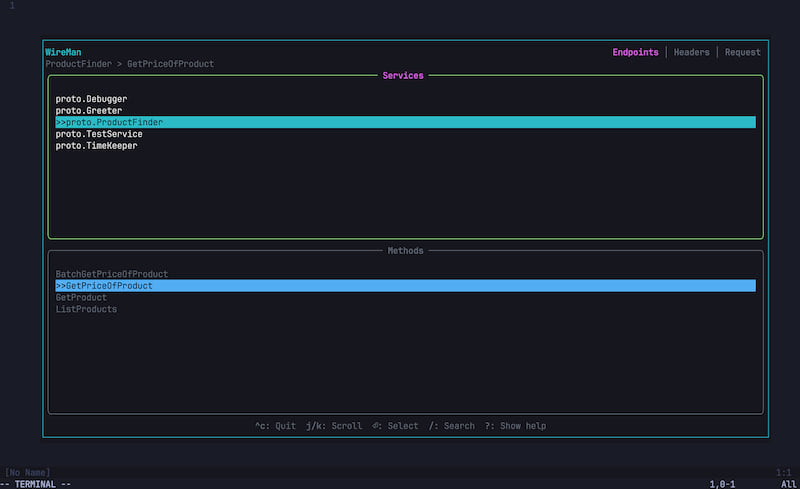Open the Request tab
Viewport: 800px width, 489px height.
click(x=742, y=52)
